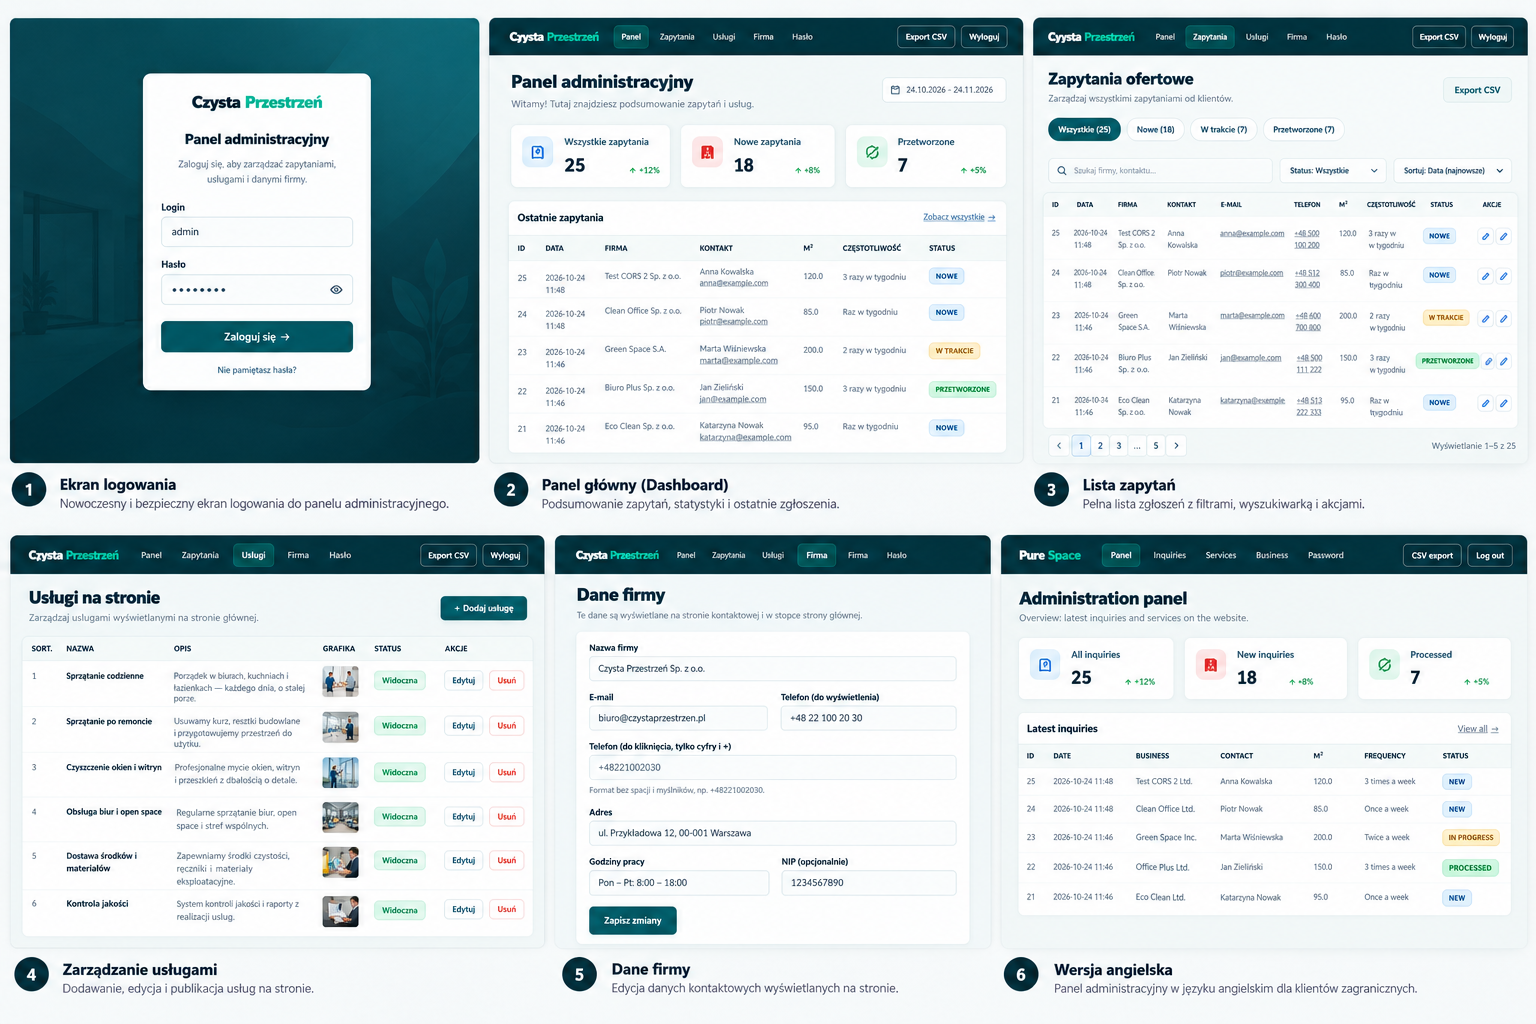Toggle Widoczna status for Obsługa biur i open space

(x=400, y=817)
